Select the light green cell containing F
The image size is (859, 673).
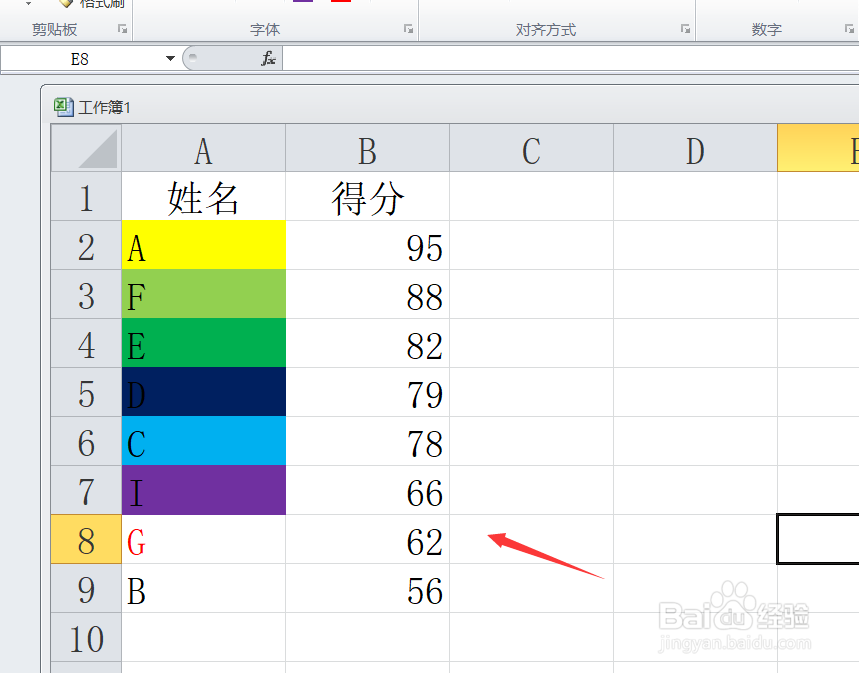(203, 294)
